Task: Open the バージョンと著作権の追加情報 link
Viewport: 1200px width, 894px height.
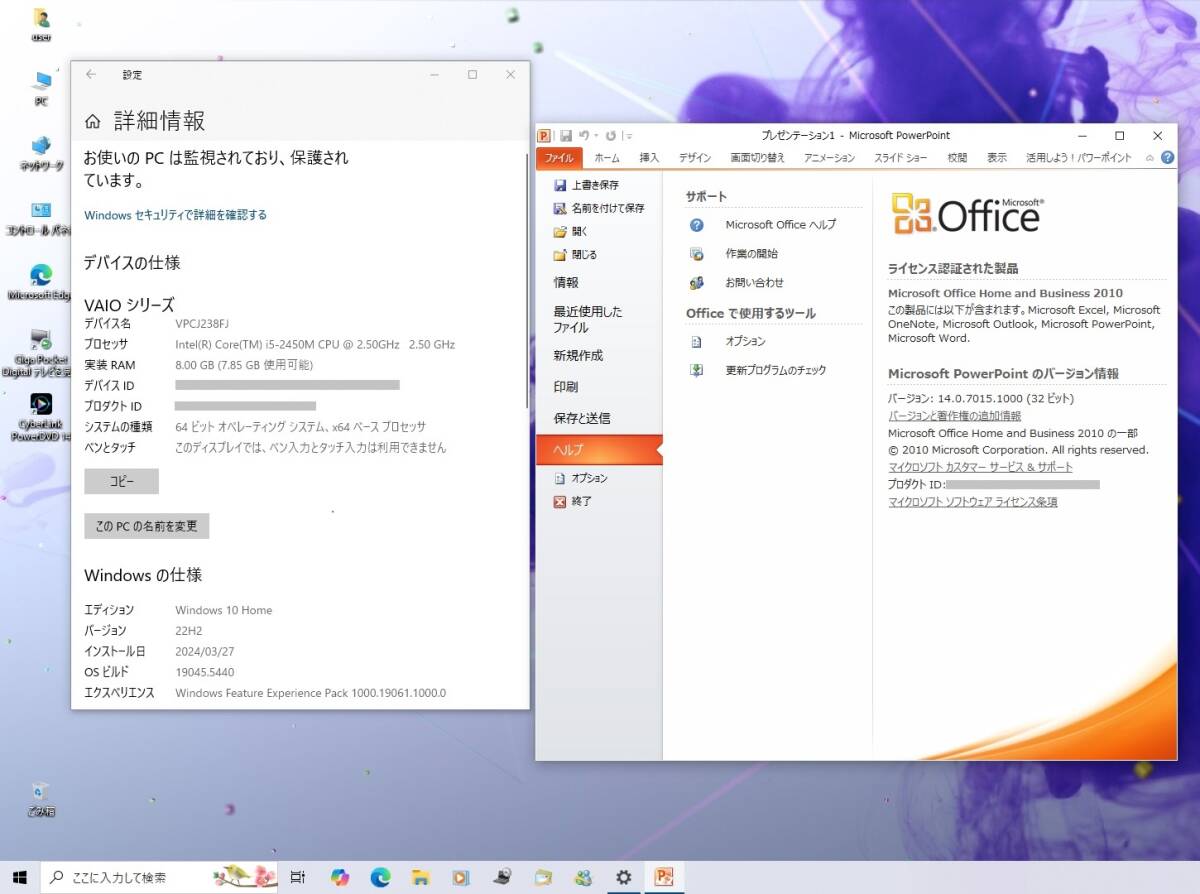Action: (955, 416)
